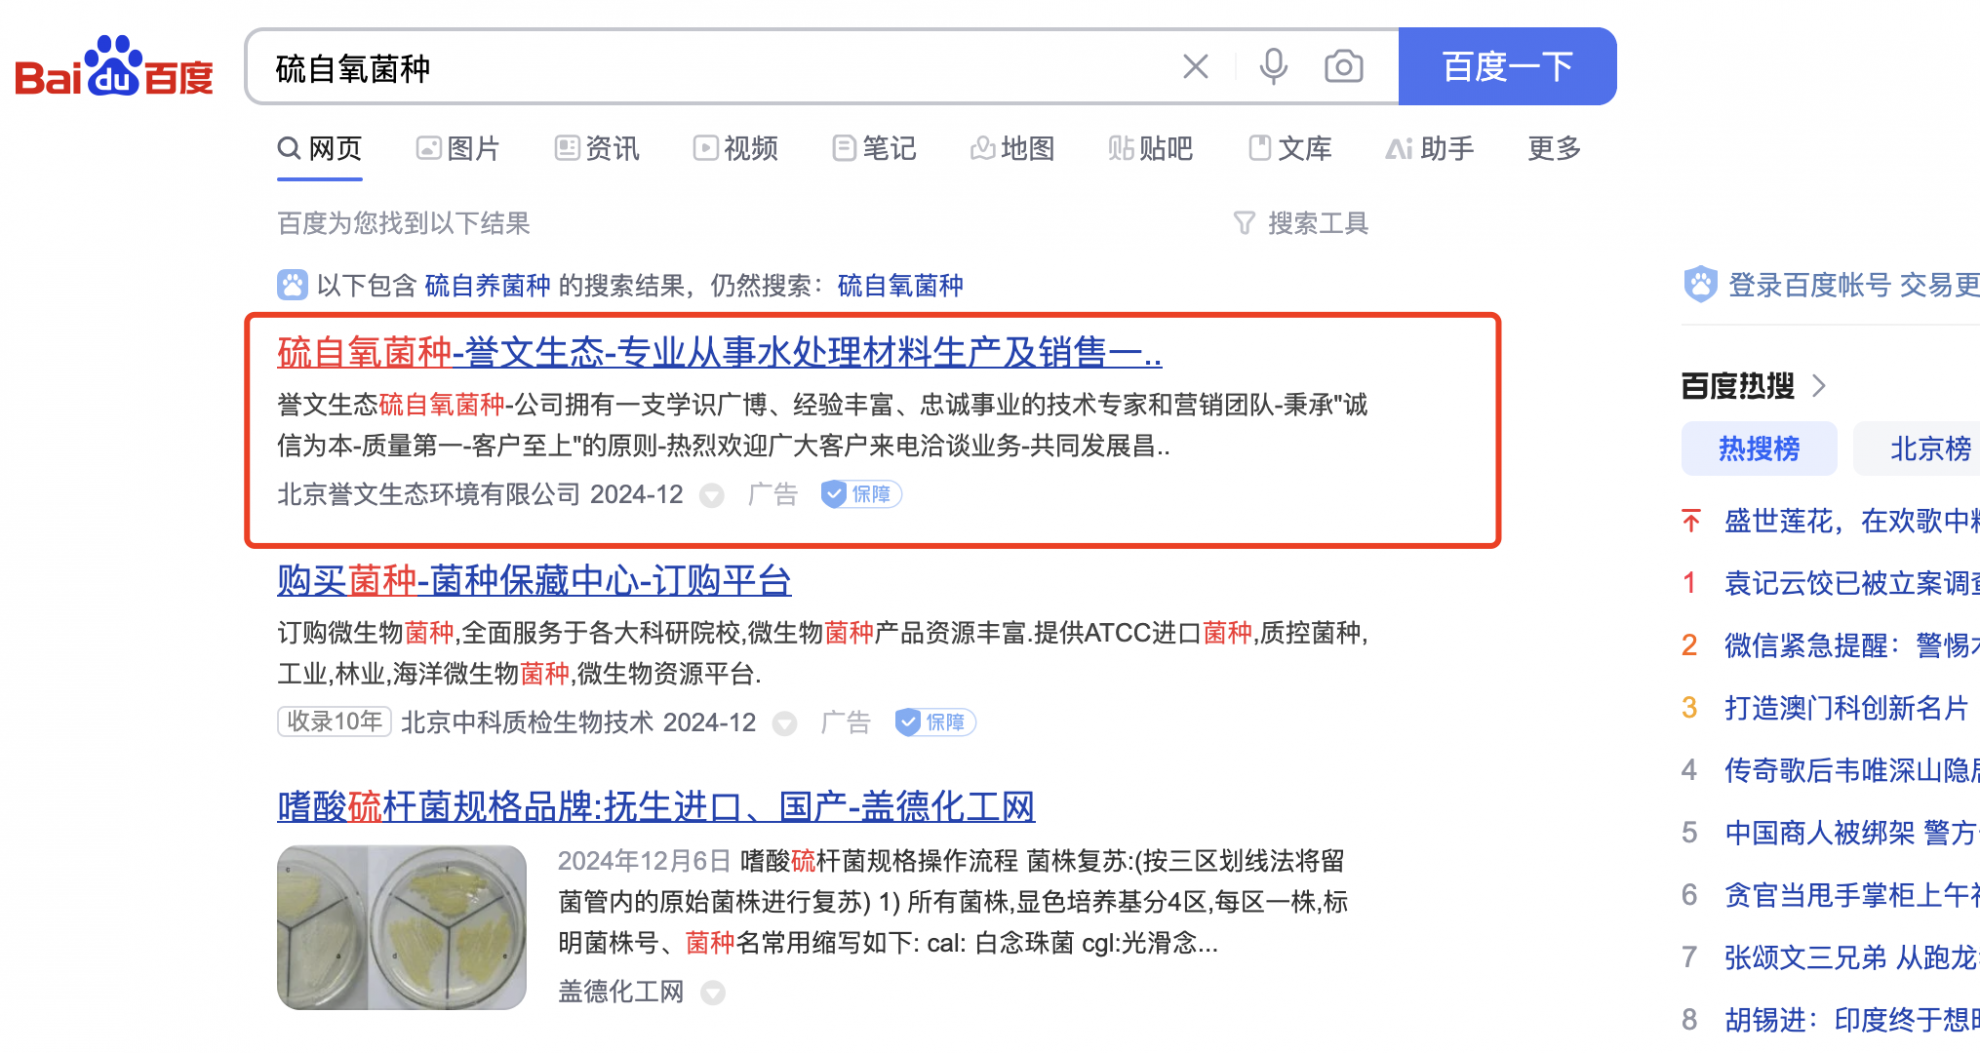Switch to the 视频 tab

[x=736, y=149]
